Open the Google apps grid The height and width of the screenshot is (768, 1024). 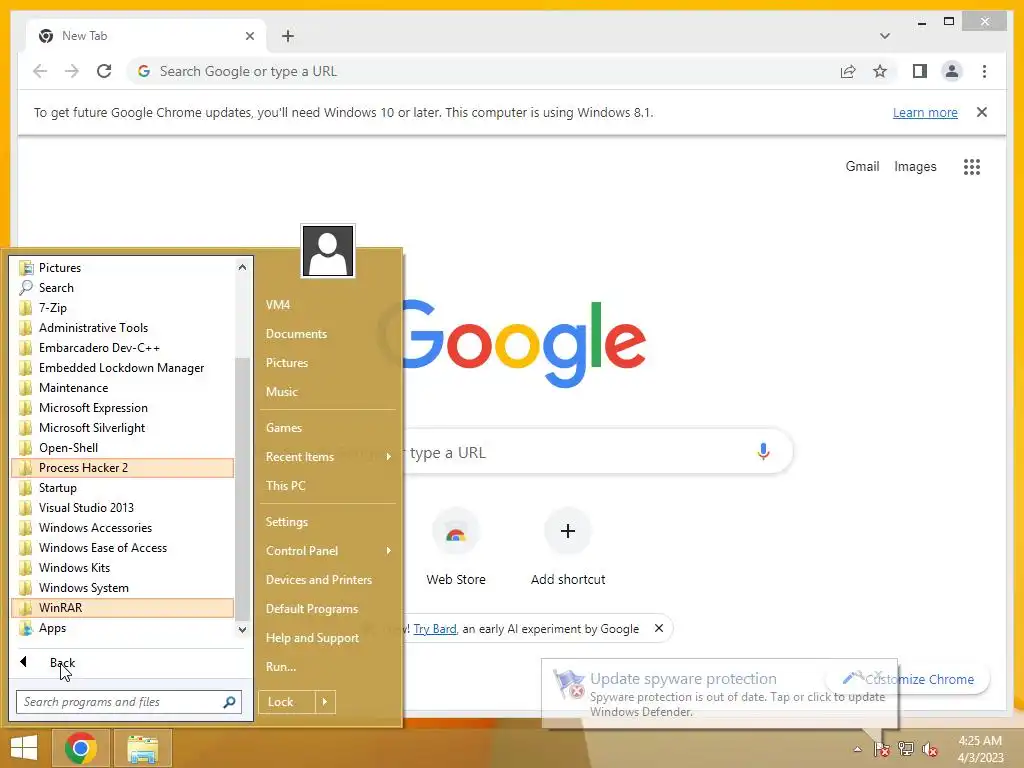(x=972, y=167)
